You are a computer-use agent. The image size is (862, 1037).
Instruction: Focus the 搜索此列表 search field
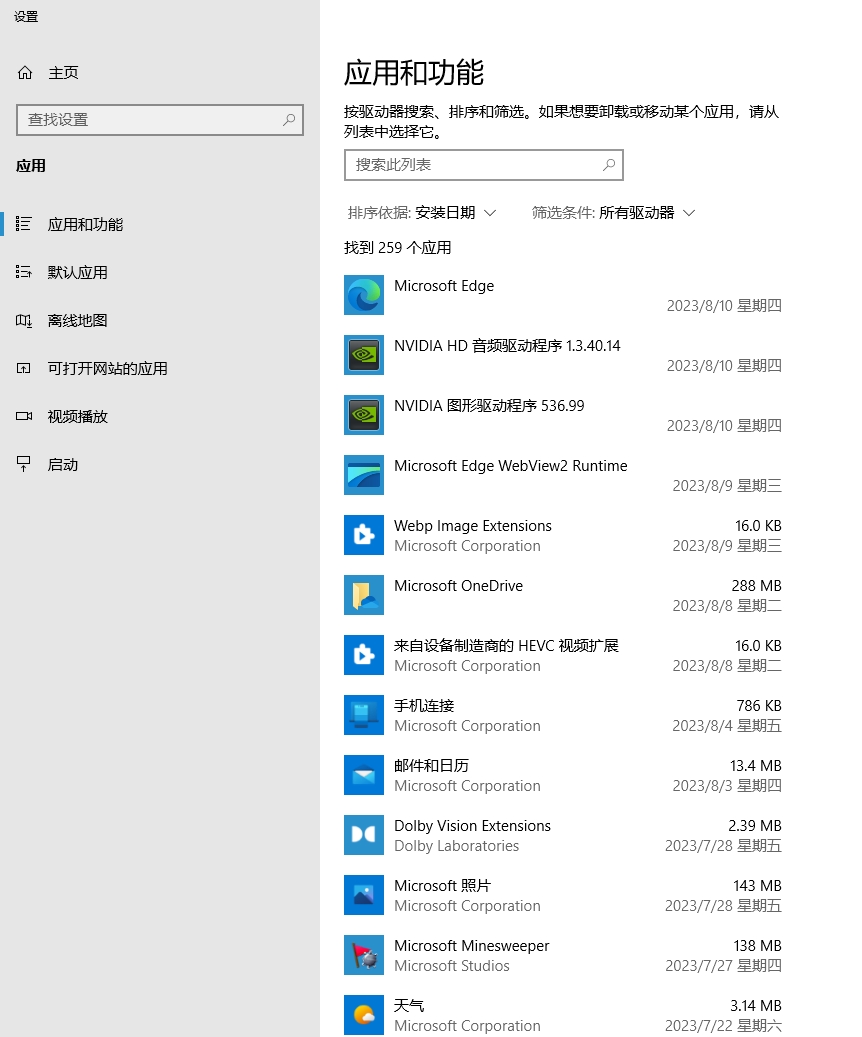coord(484,165)
